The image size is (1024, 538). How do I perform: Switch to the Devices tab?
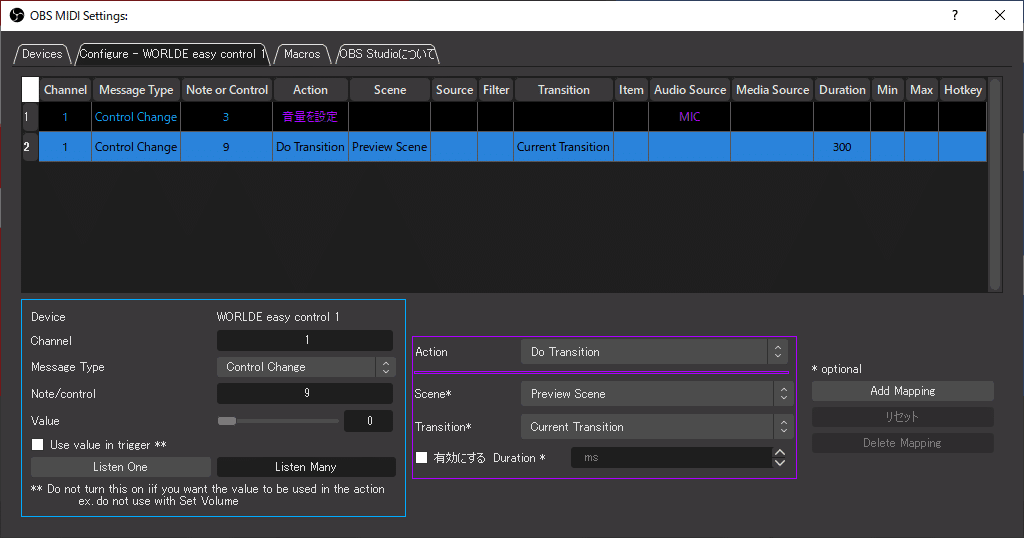pos(42,54)
